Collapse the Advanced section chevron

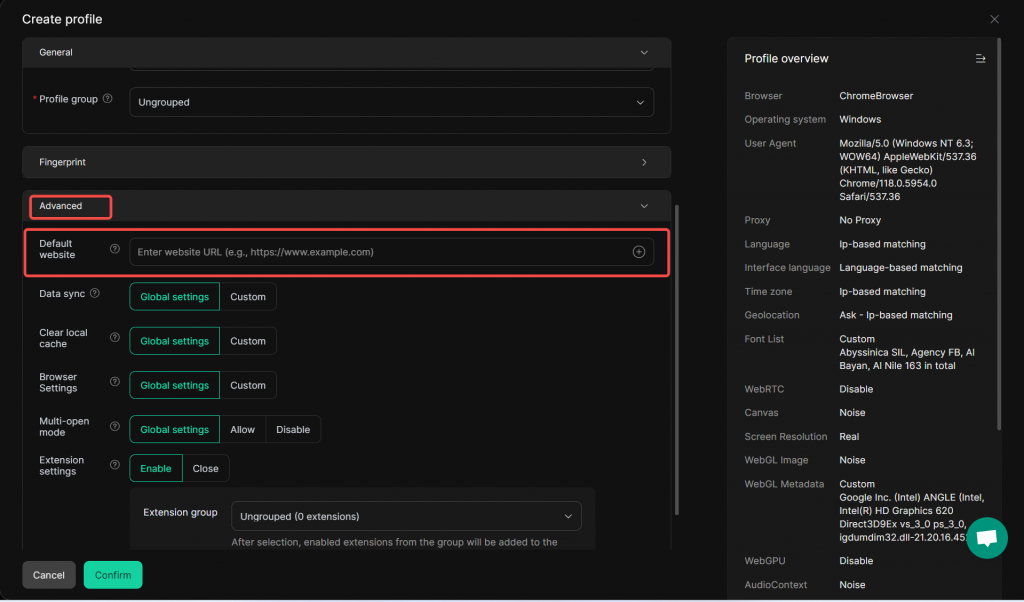tap(644, 206)
